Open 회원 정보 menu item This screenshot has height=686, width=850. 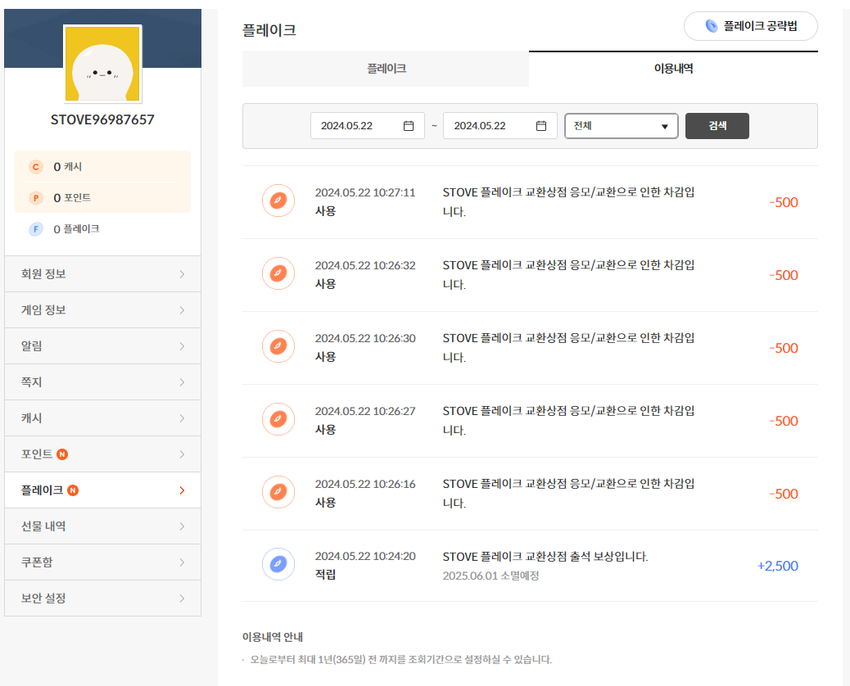(x=102, y=274)
